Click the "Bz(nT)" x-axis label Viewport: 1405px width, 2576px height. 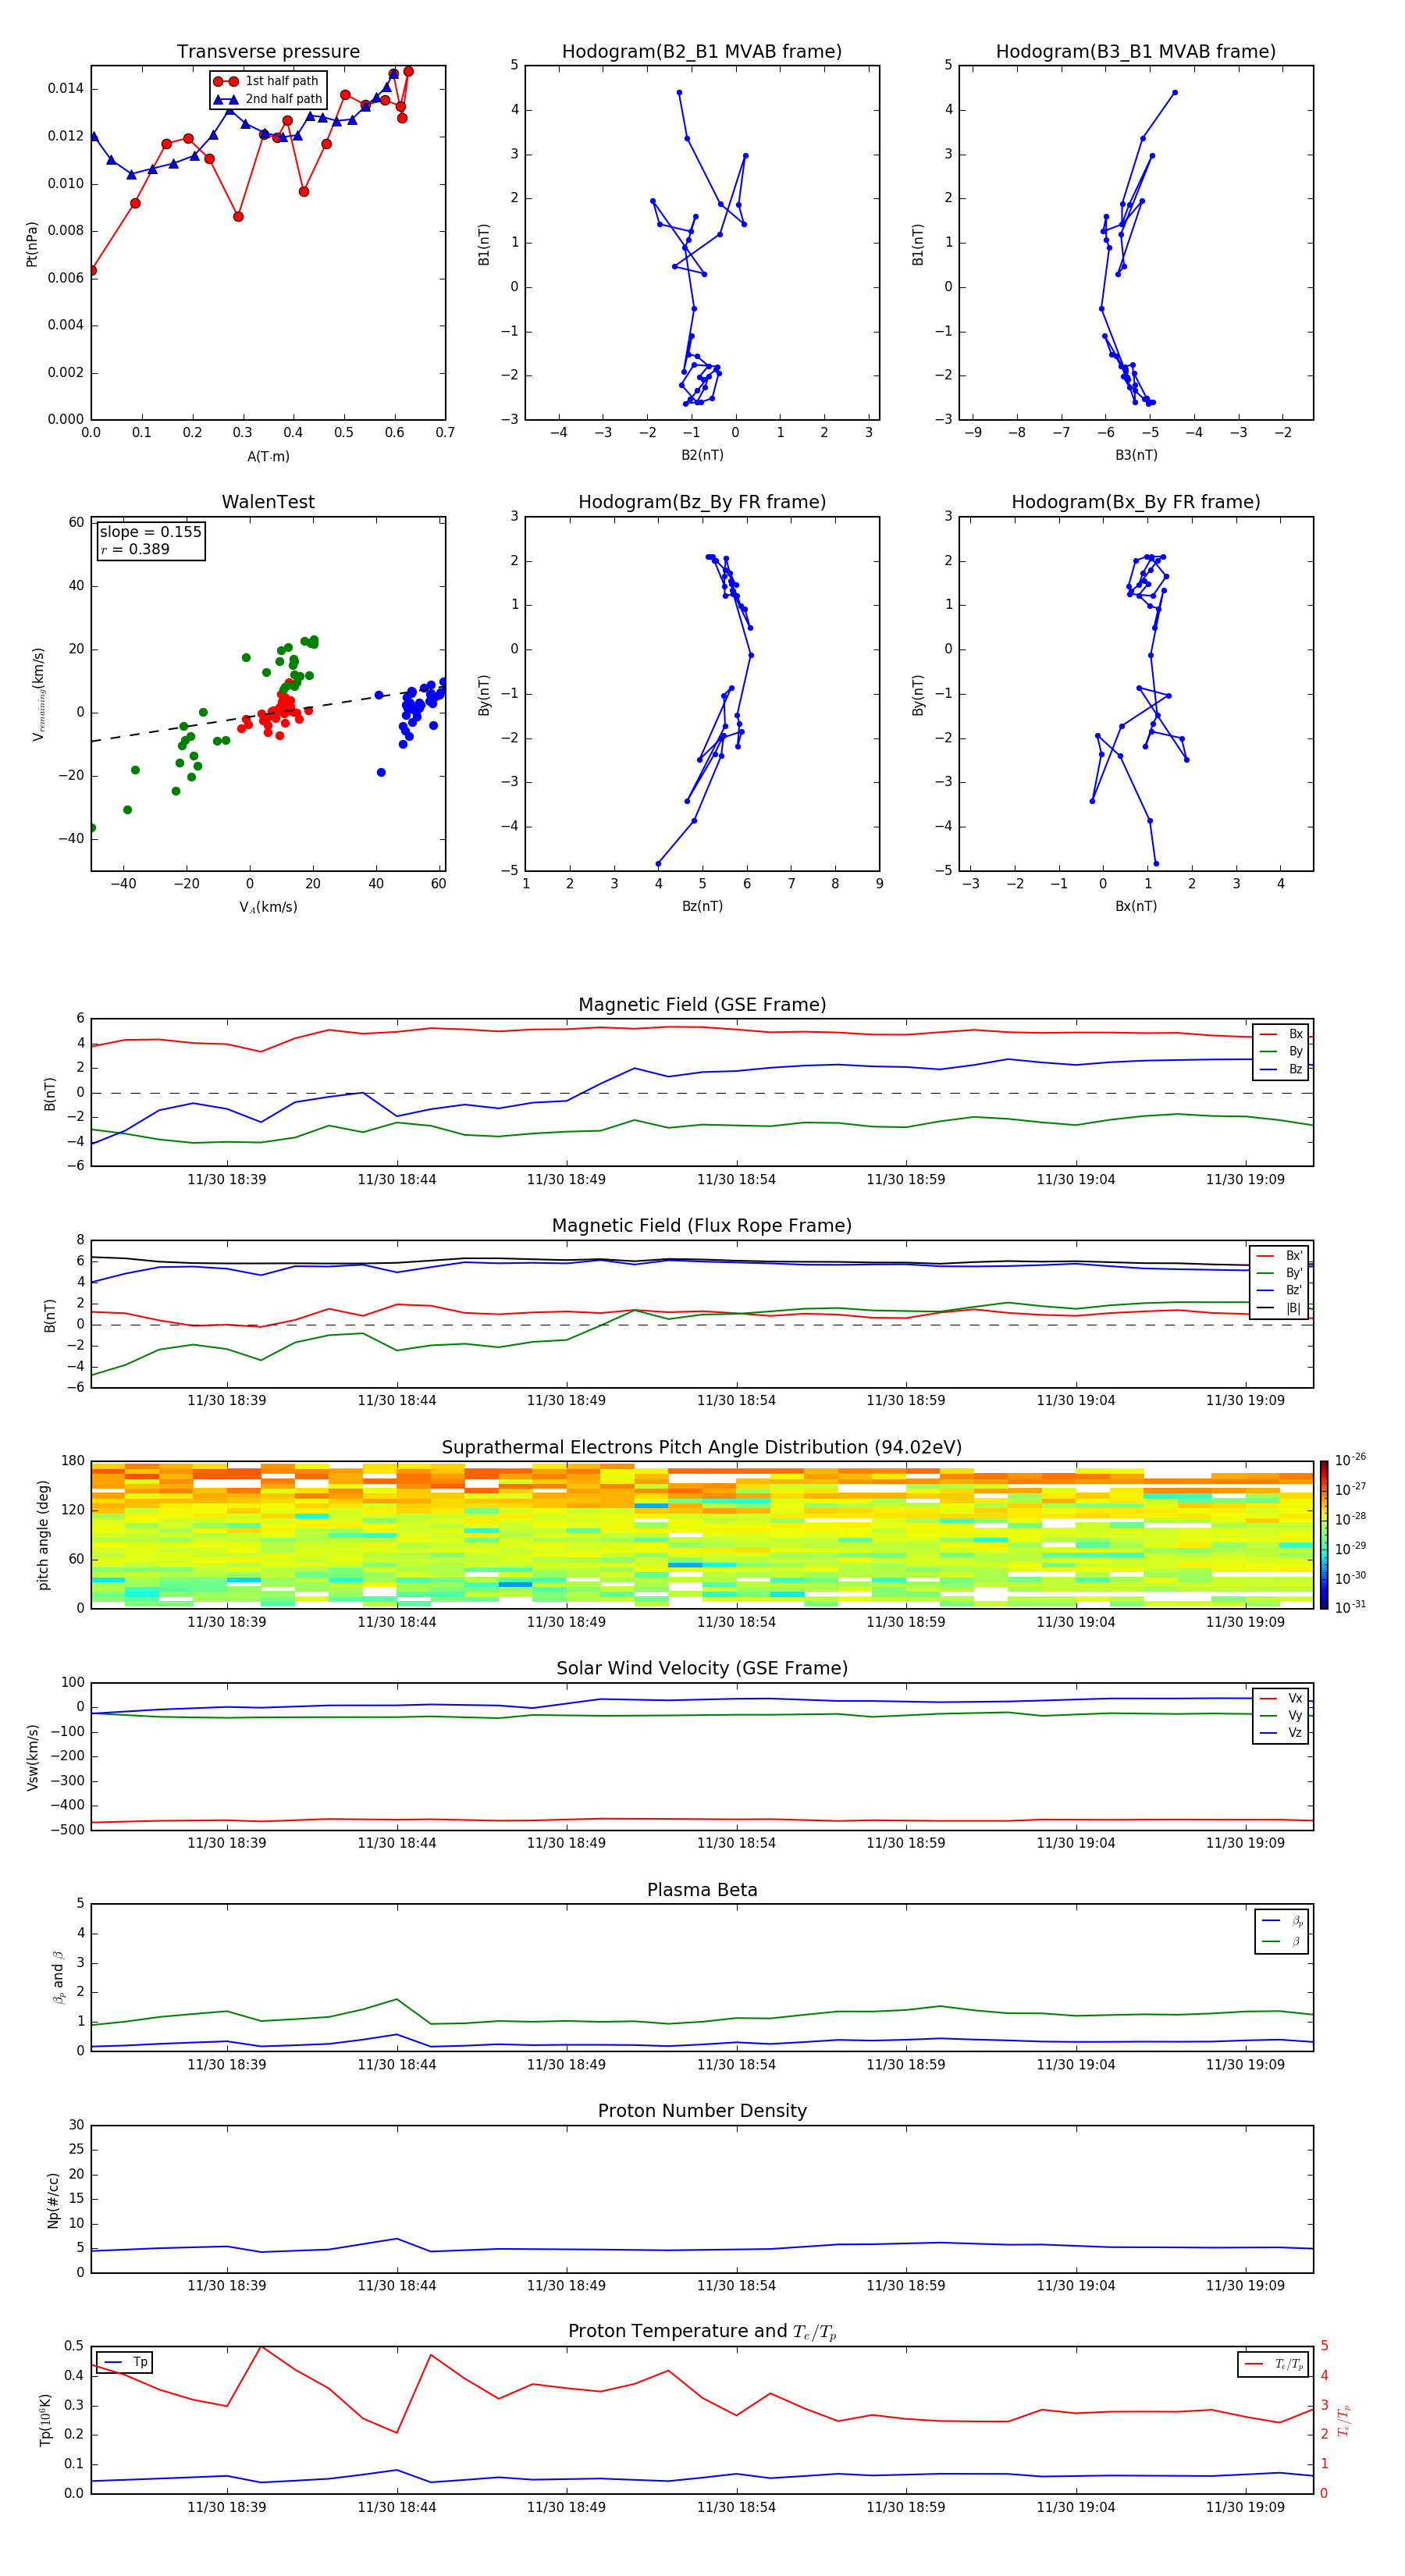702,906
